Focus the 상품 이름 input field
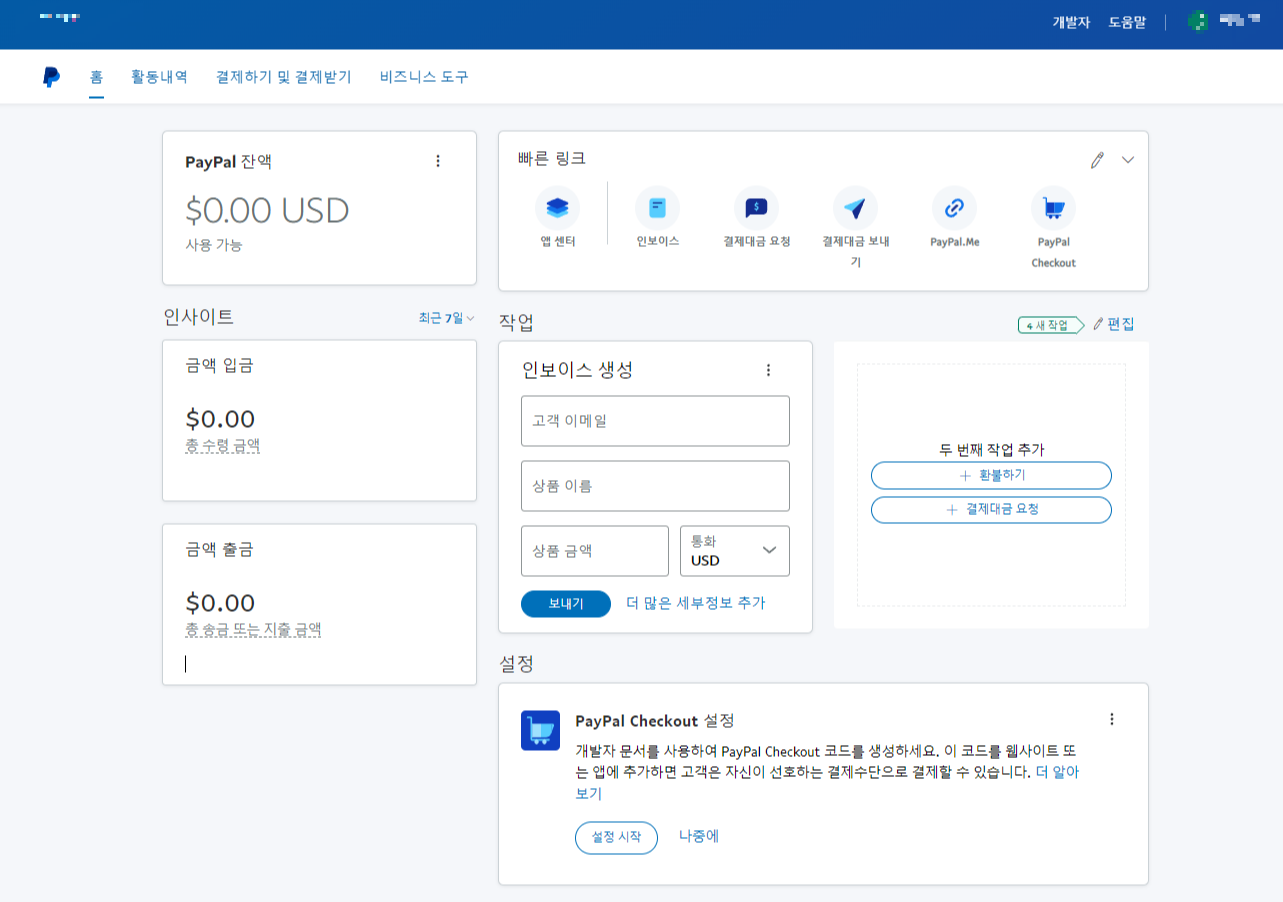This screenshot has width=1283, height=902. pos(655,486)
